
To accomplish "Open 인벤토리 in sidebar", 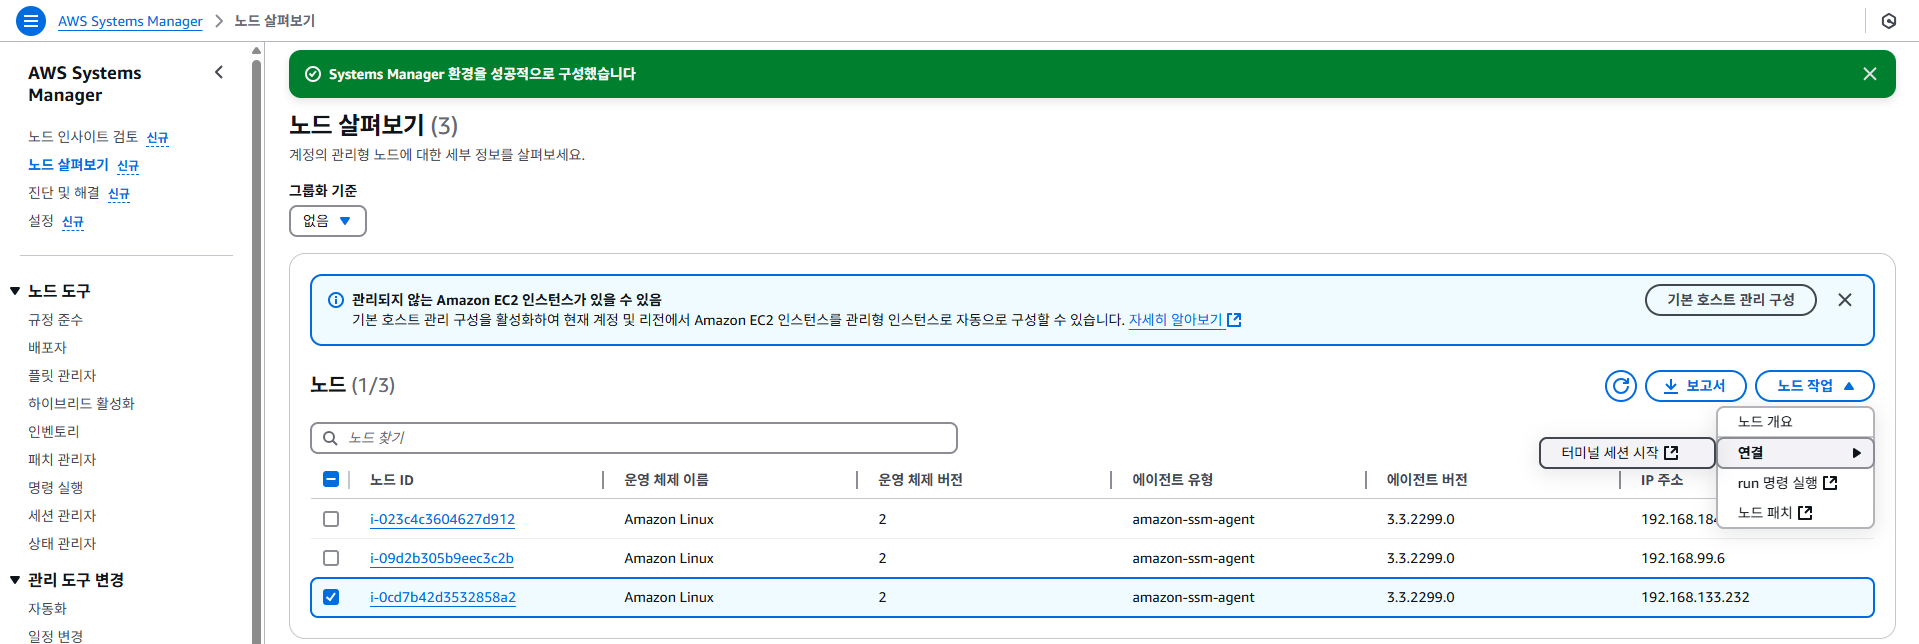I will coord(54,432).
